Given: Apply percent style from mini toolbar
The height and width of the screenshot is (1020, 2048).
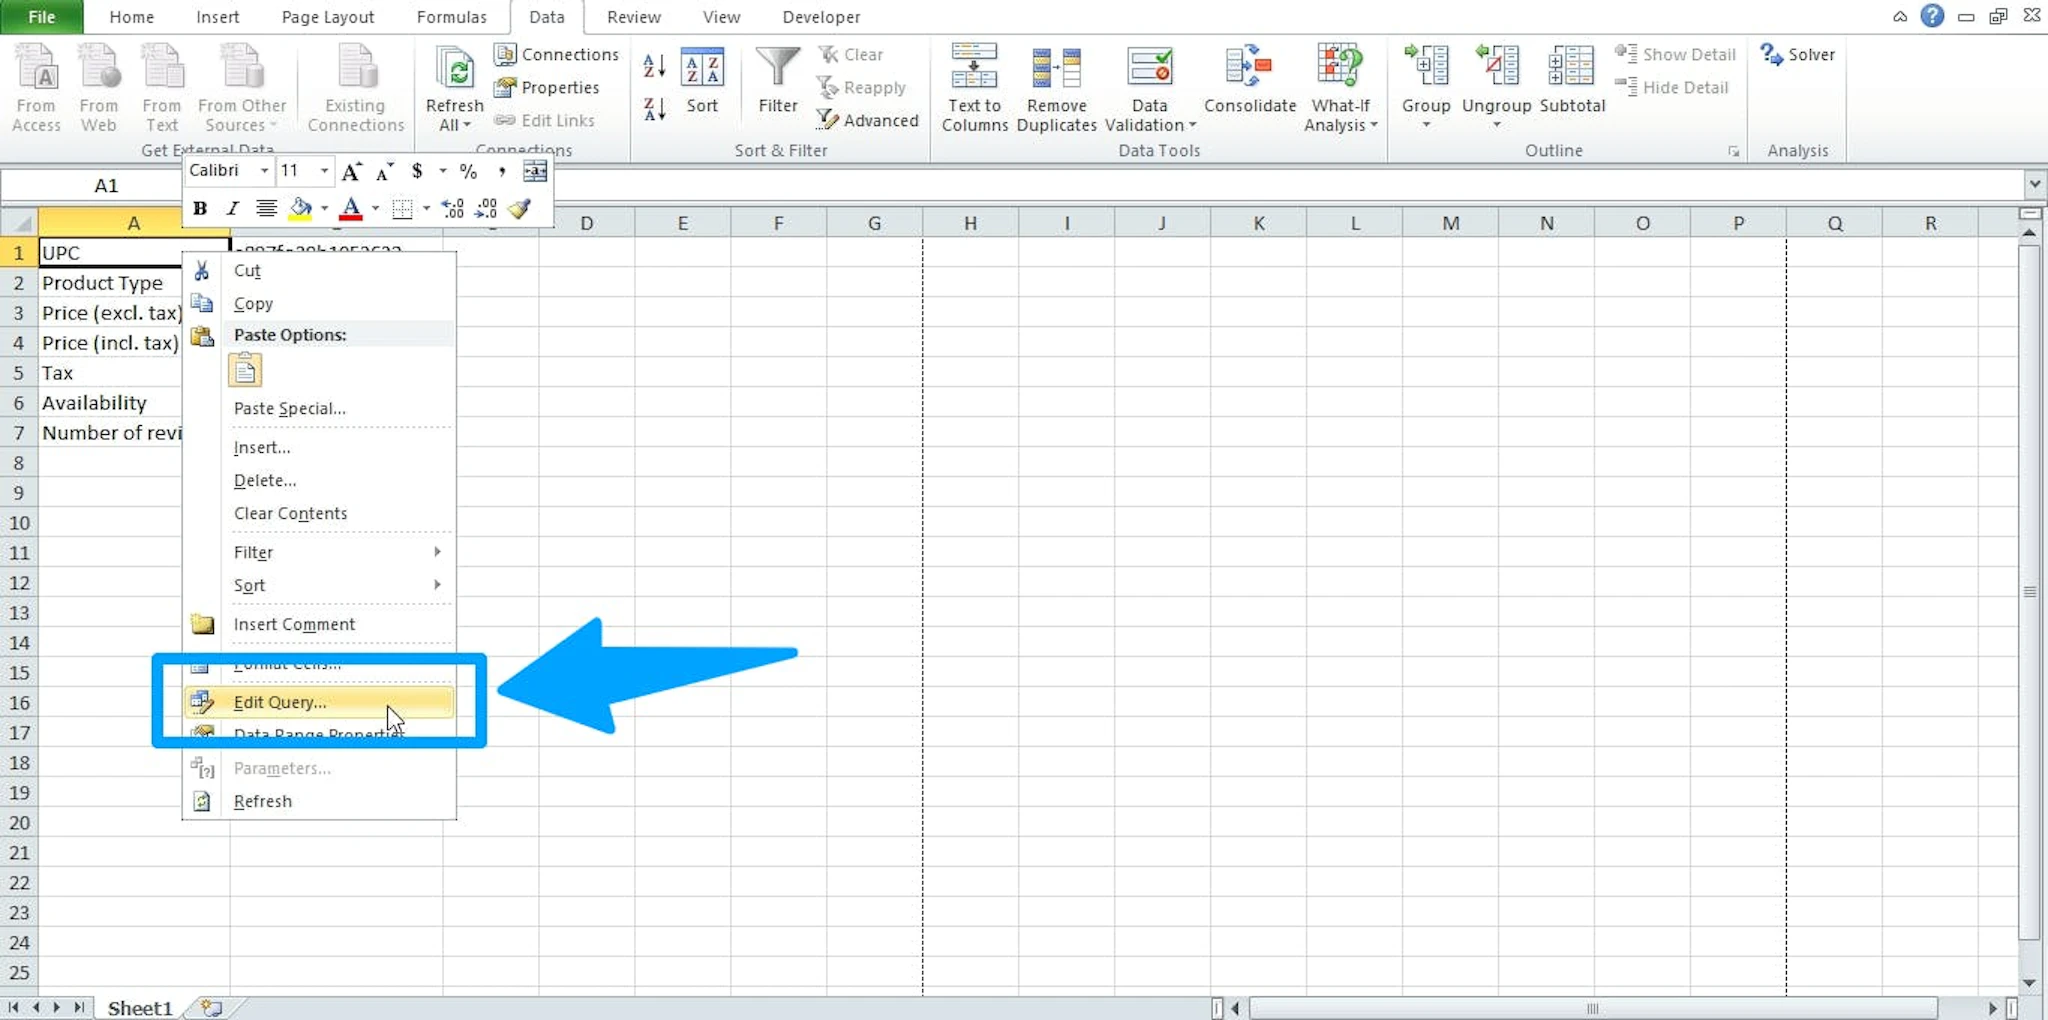Looking at the screenshot, I should click(x=468, y=171).
